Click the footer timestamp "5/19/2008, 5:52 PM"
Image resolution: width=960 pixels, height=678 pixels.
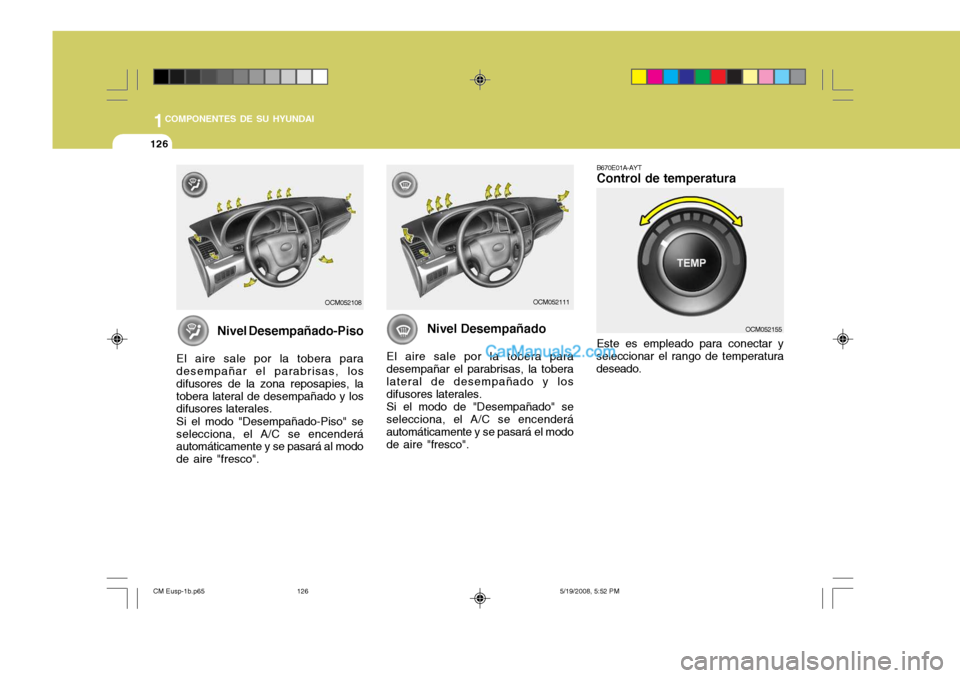pyautogui.click(x=590, y=592)
